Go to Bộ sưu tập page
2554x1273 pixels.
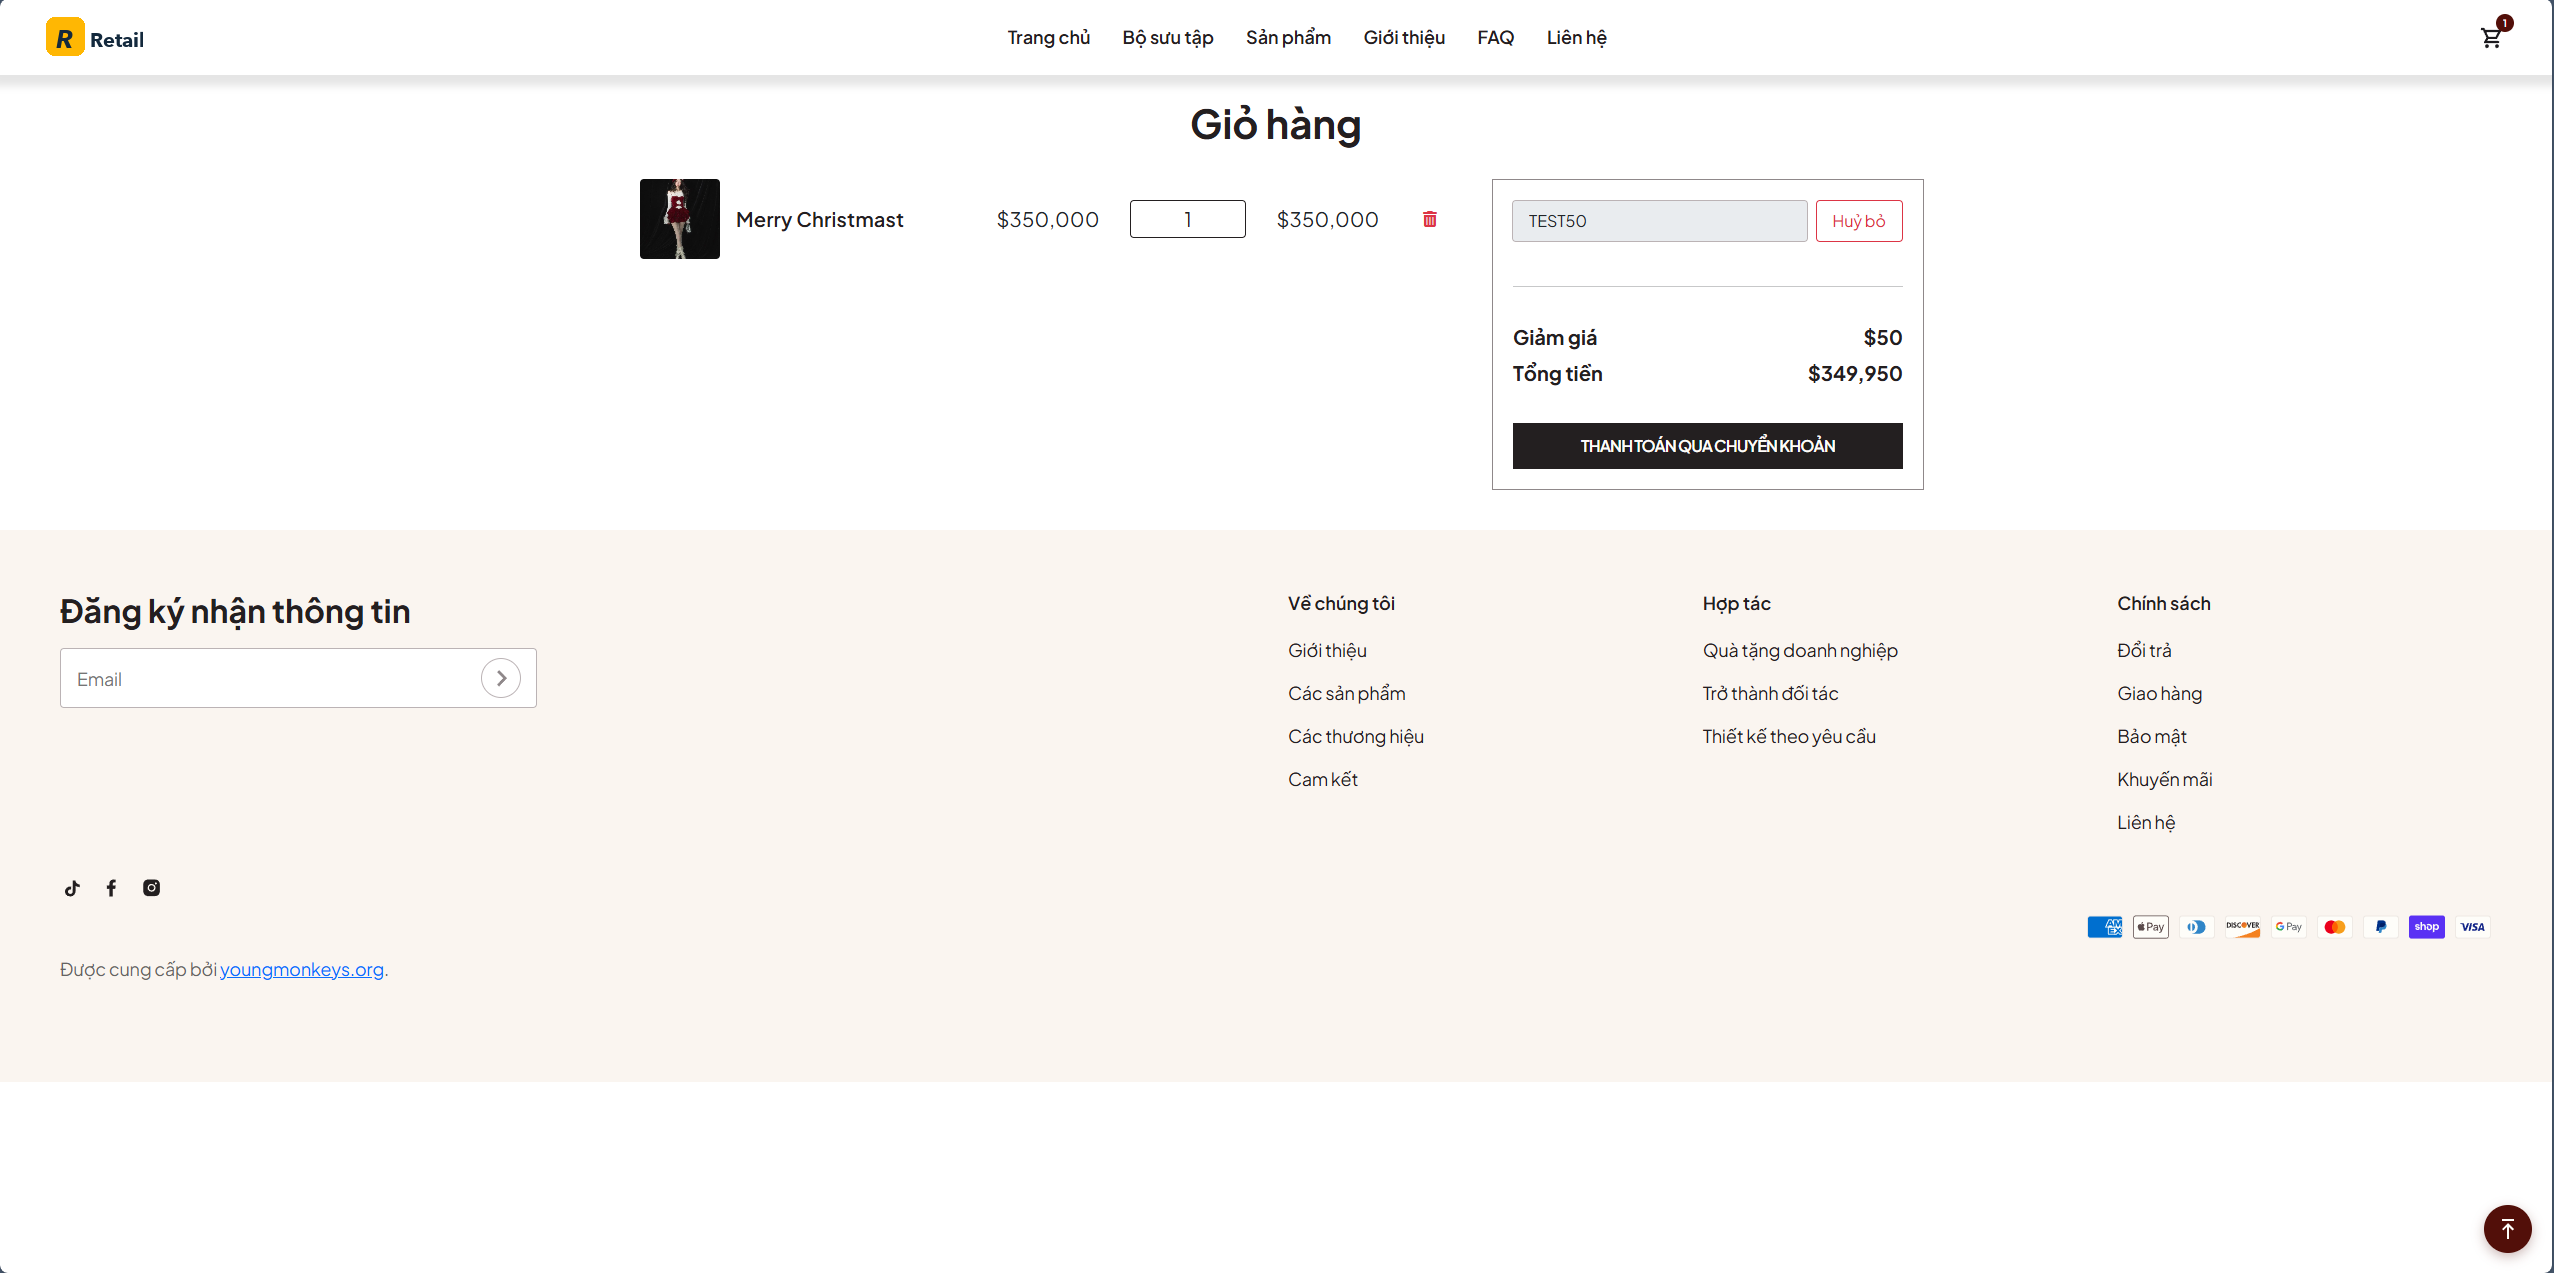[x=1167, y=38]
